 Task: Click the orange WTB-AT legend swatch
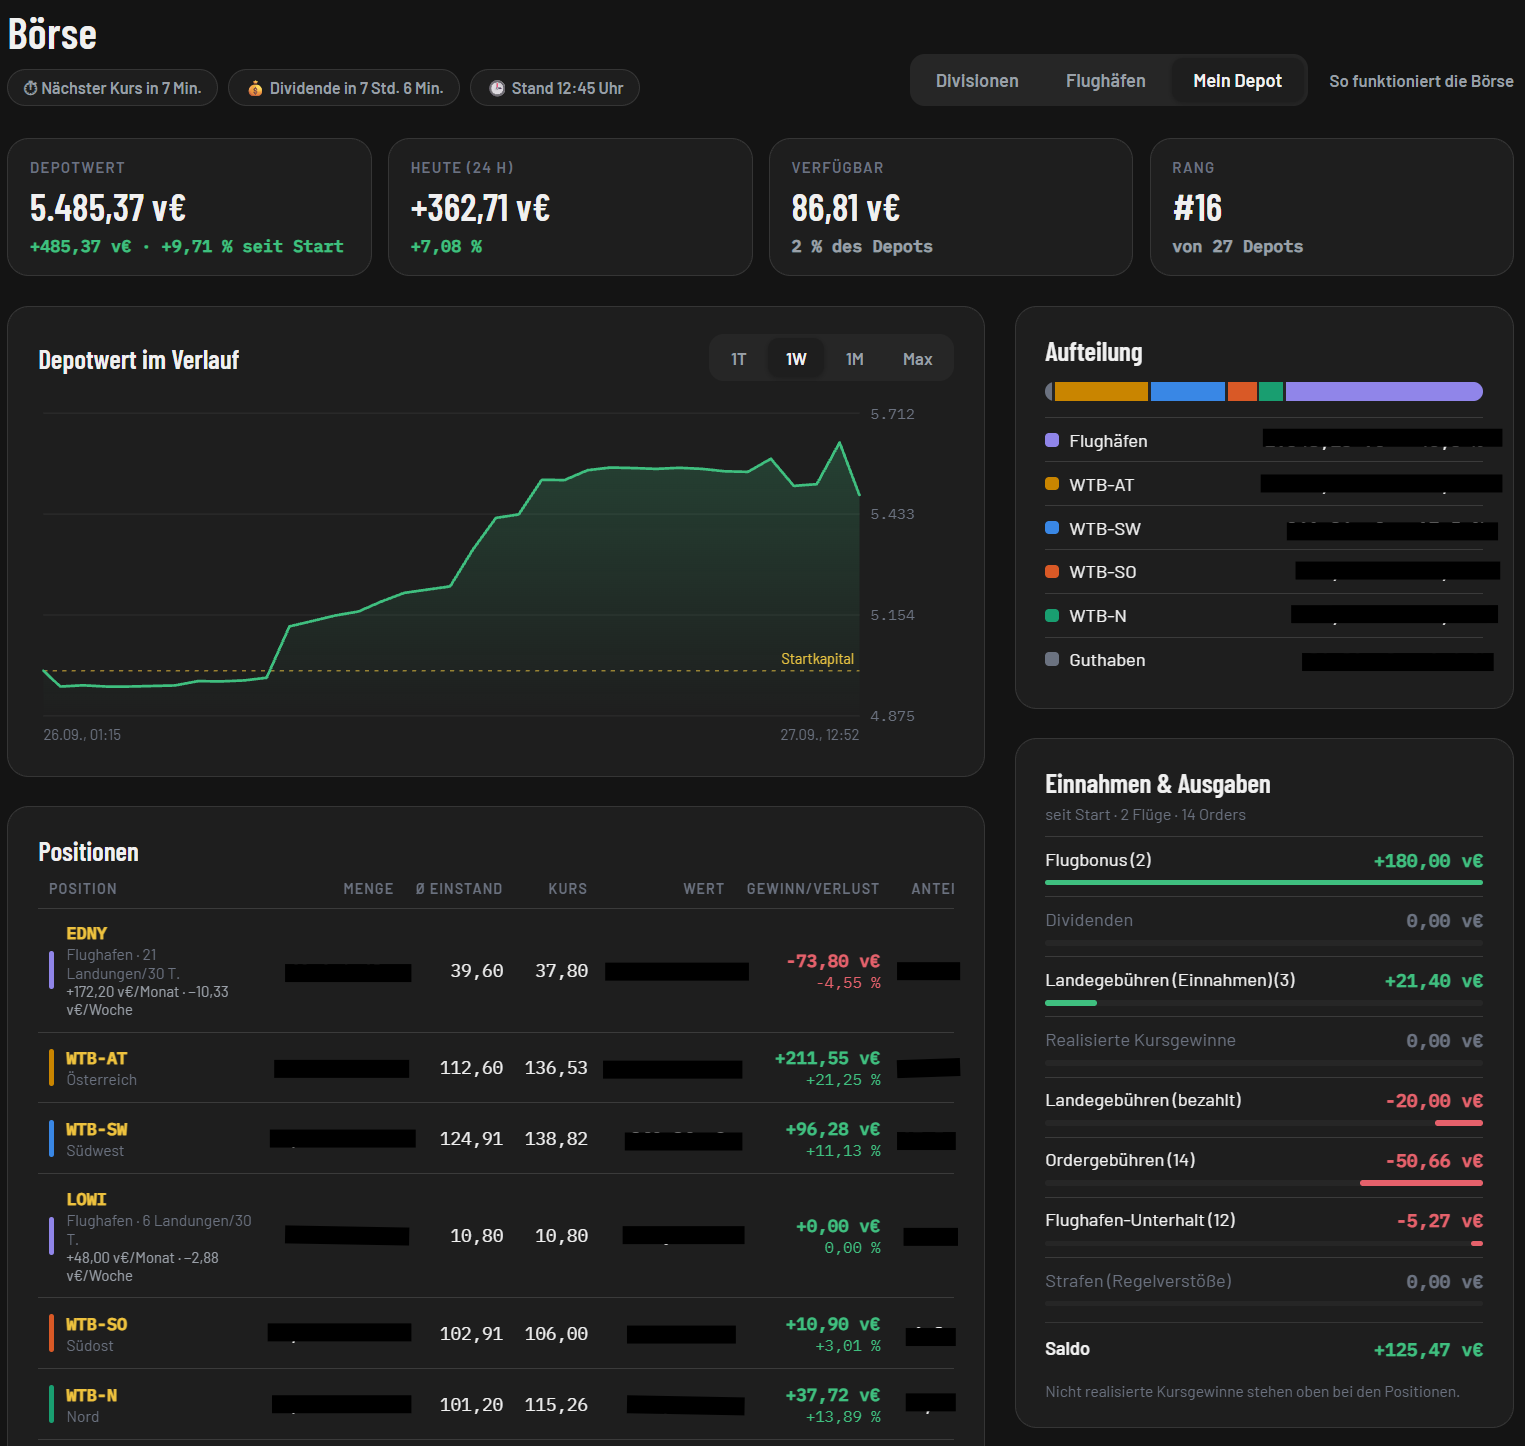(1052, 484)
